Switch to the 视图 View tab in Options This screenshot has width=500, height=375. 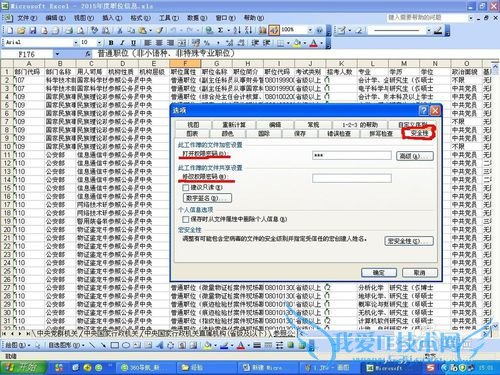(193, 125)
